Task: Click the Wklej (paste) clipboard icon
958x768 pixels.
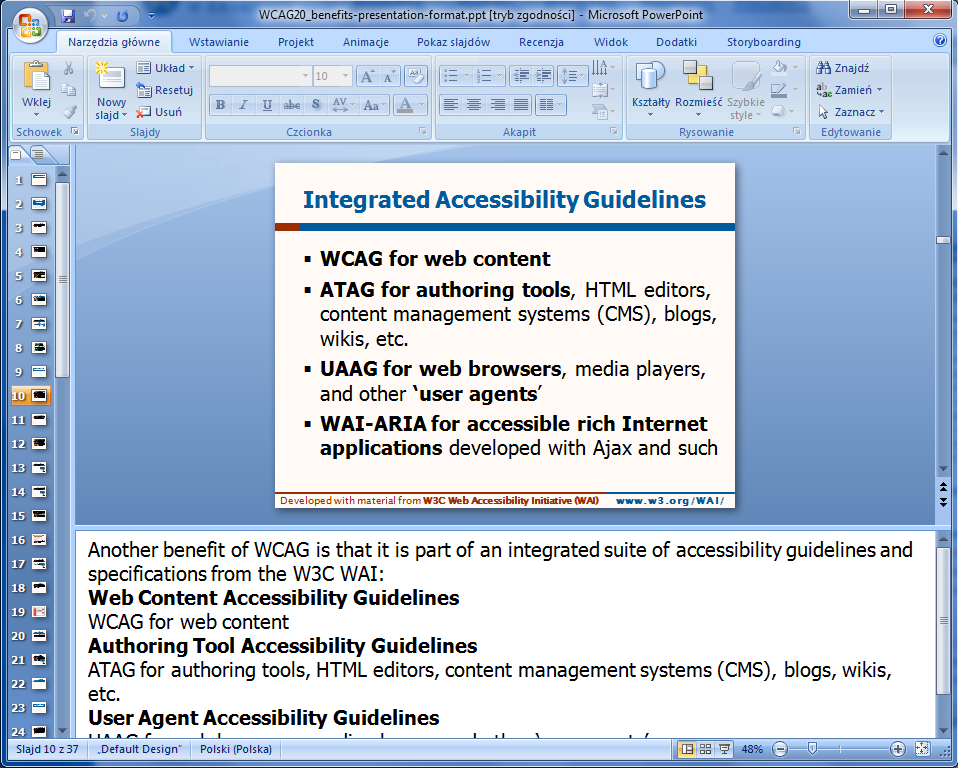Action: click(x=36, y=78)
